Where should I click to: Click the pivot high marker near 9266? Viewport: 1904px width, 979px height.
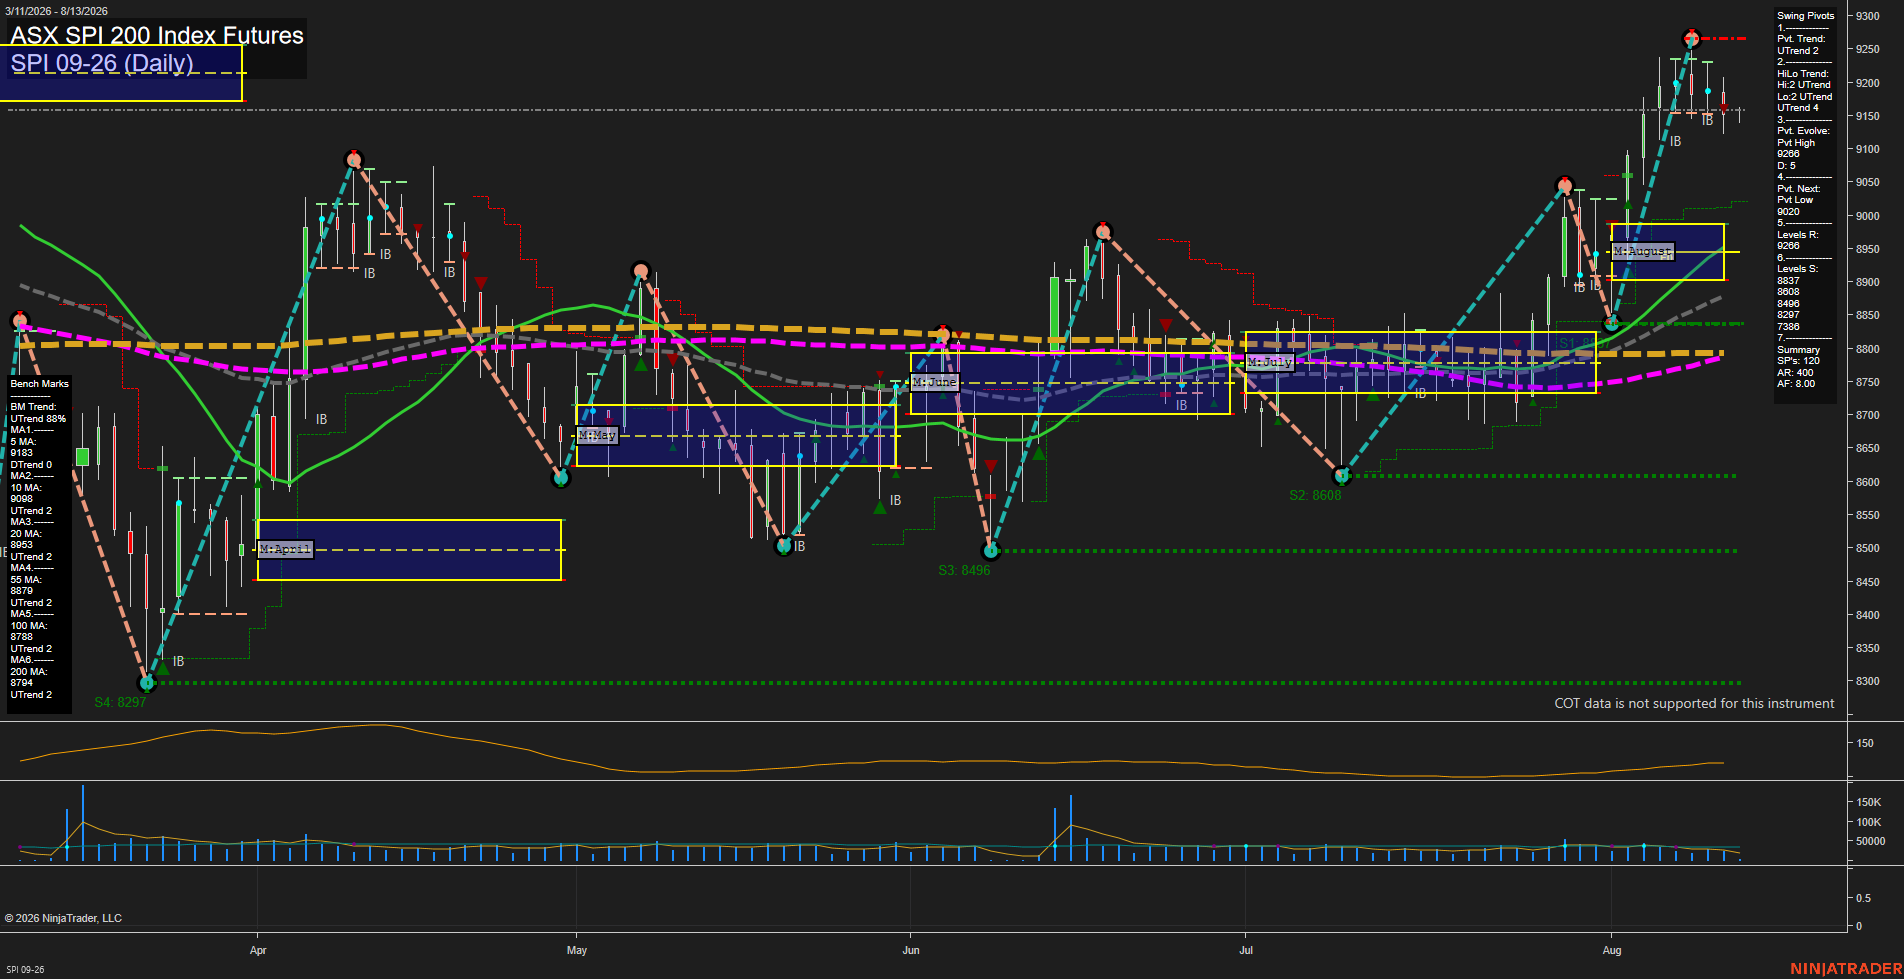(x=1691, y=38)
